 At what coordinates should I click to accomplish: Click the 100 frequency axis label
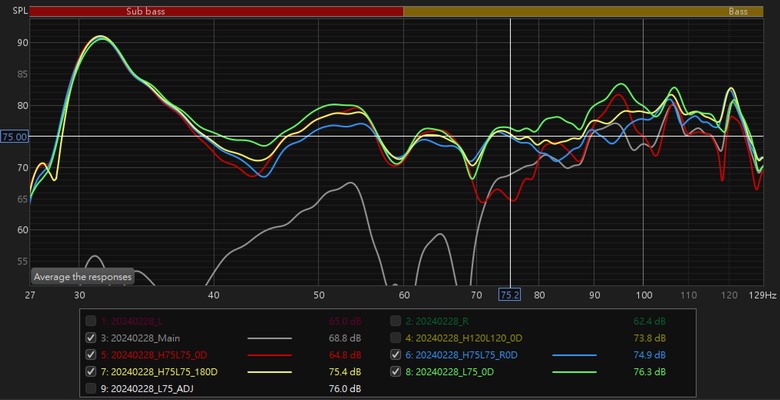pyautogui.click(x=643, y=295)
